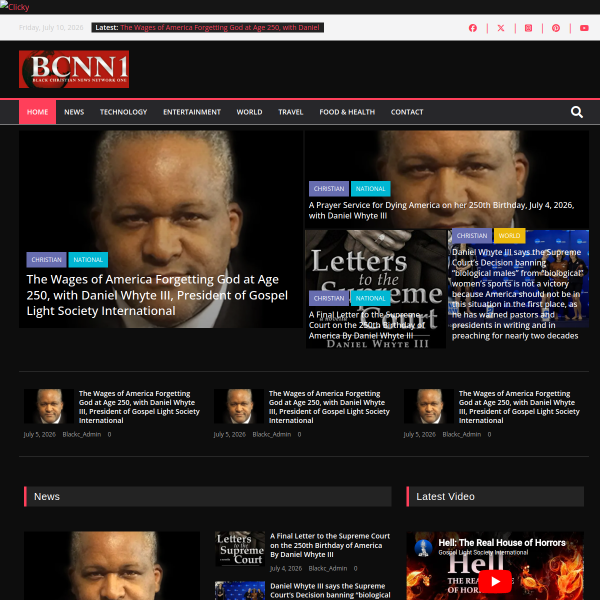Viewport: 600px width, 600px height.
Task: Open Final Letter to Supreme Court featured headline
Action: (367, 325)
